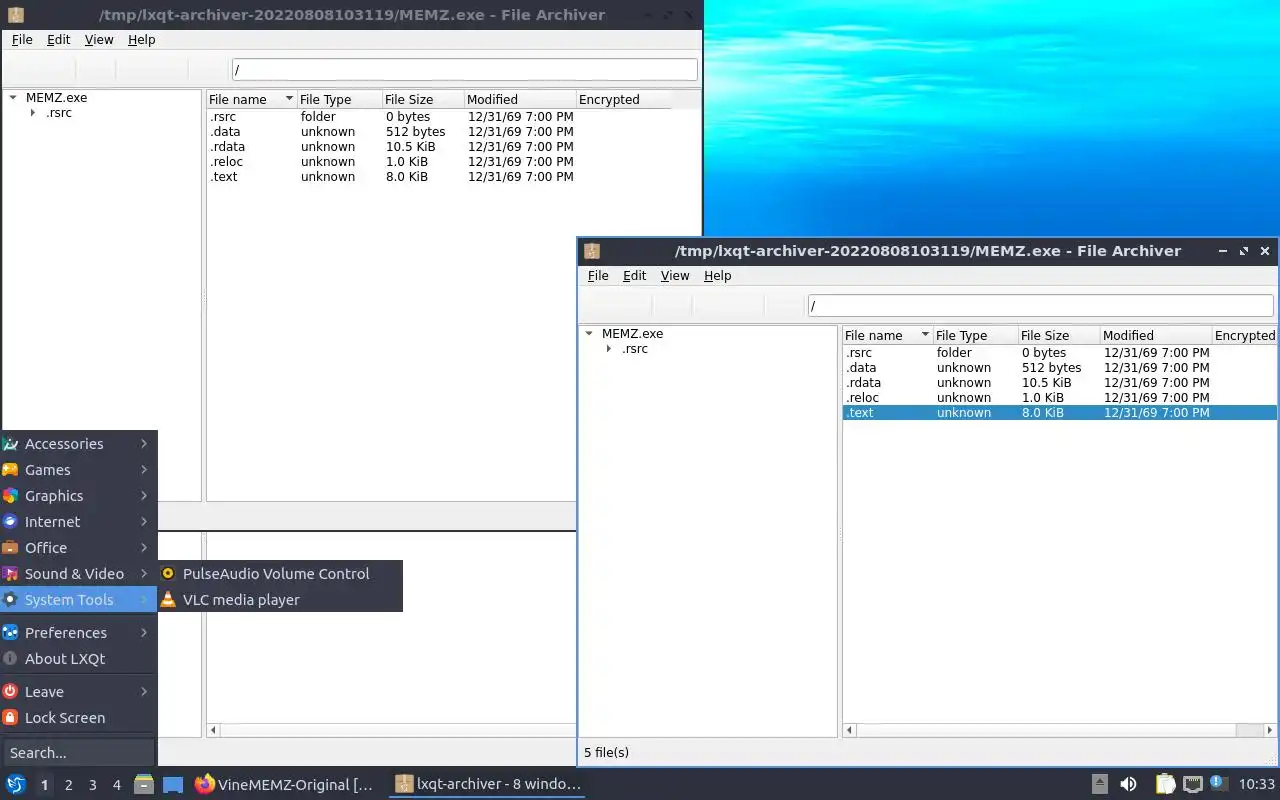Open Help menu in front archiver window
This screenshot has height=800, width=1280.
pyautogui.click(x=718, y=276)
